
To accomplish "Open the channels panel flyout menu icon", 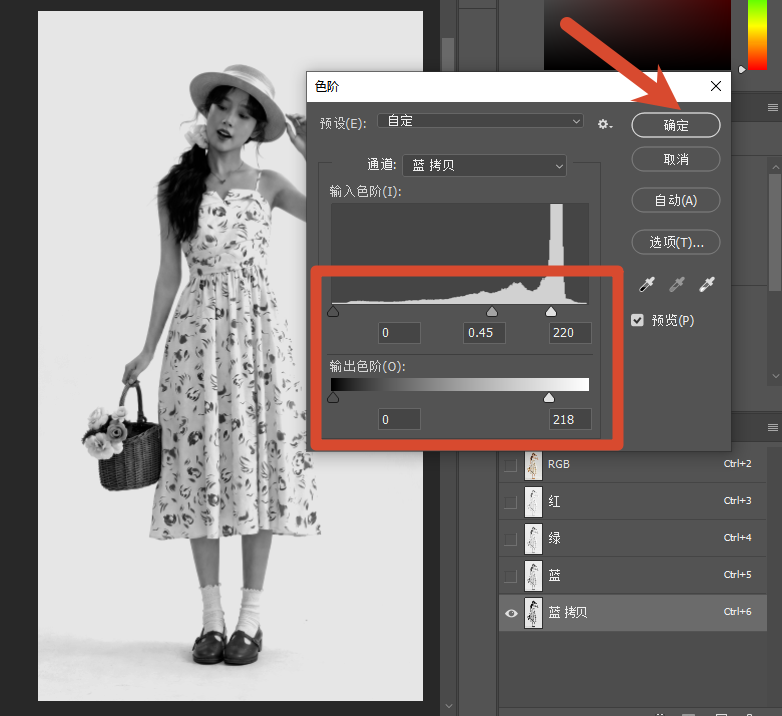I will pos(773,427).
